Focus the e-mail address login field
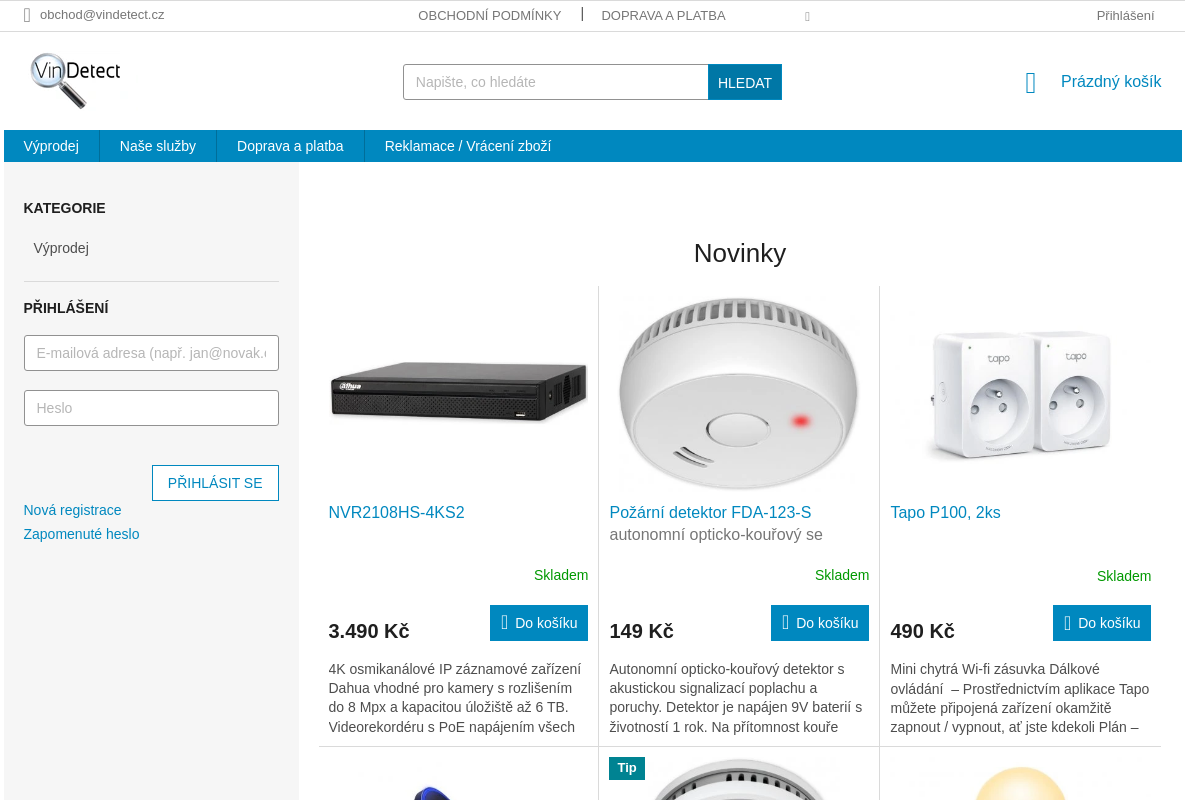 [x=151, y=353]
